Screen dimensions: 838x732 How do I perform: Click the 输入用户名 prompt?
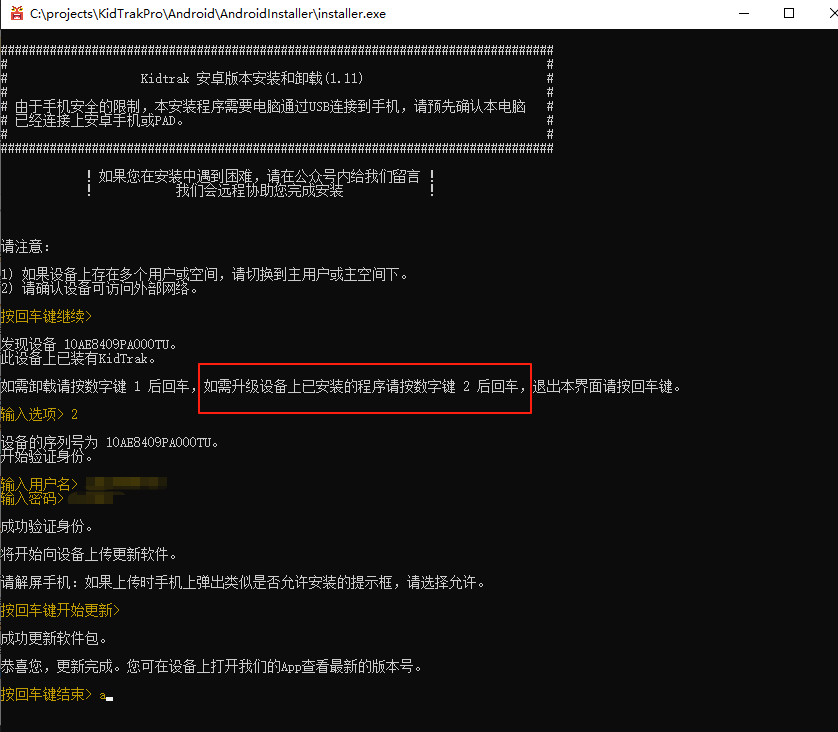point(40,484)
